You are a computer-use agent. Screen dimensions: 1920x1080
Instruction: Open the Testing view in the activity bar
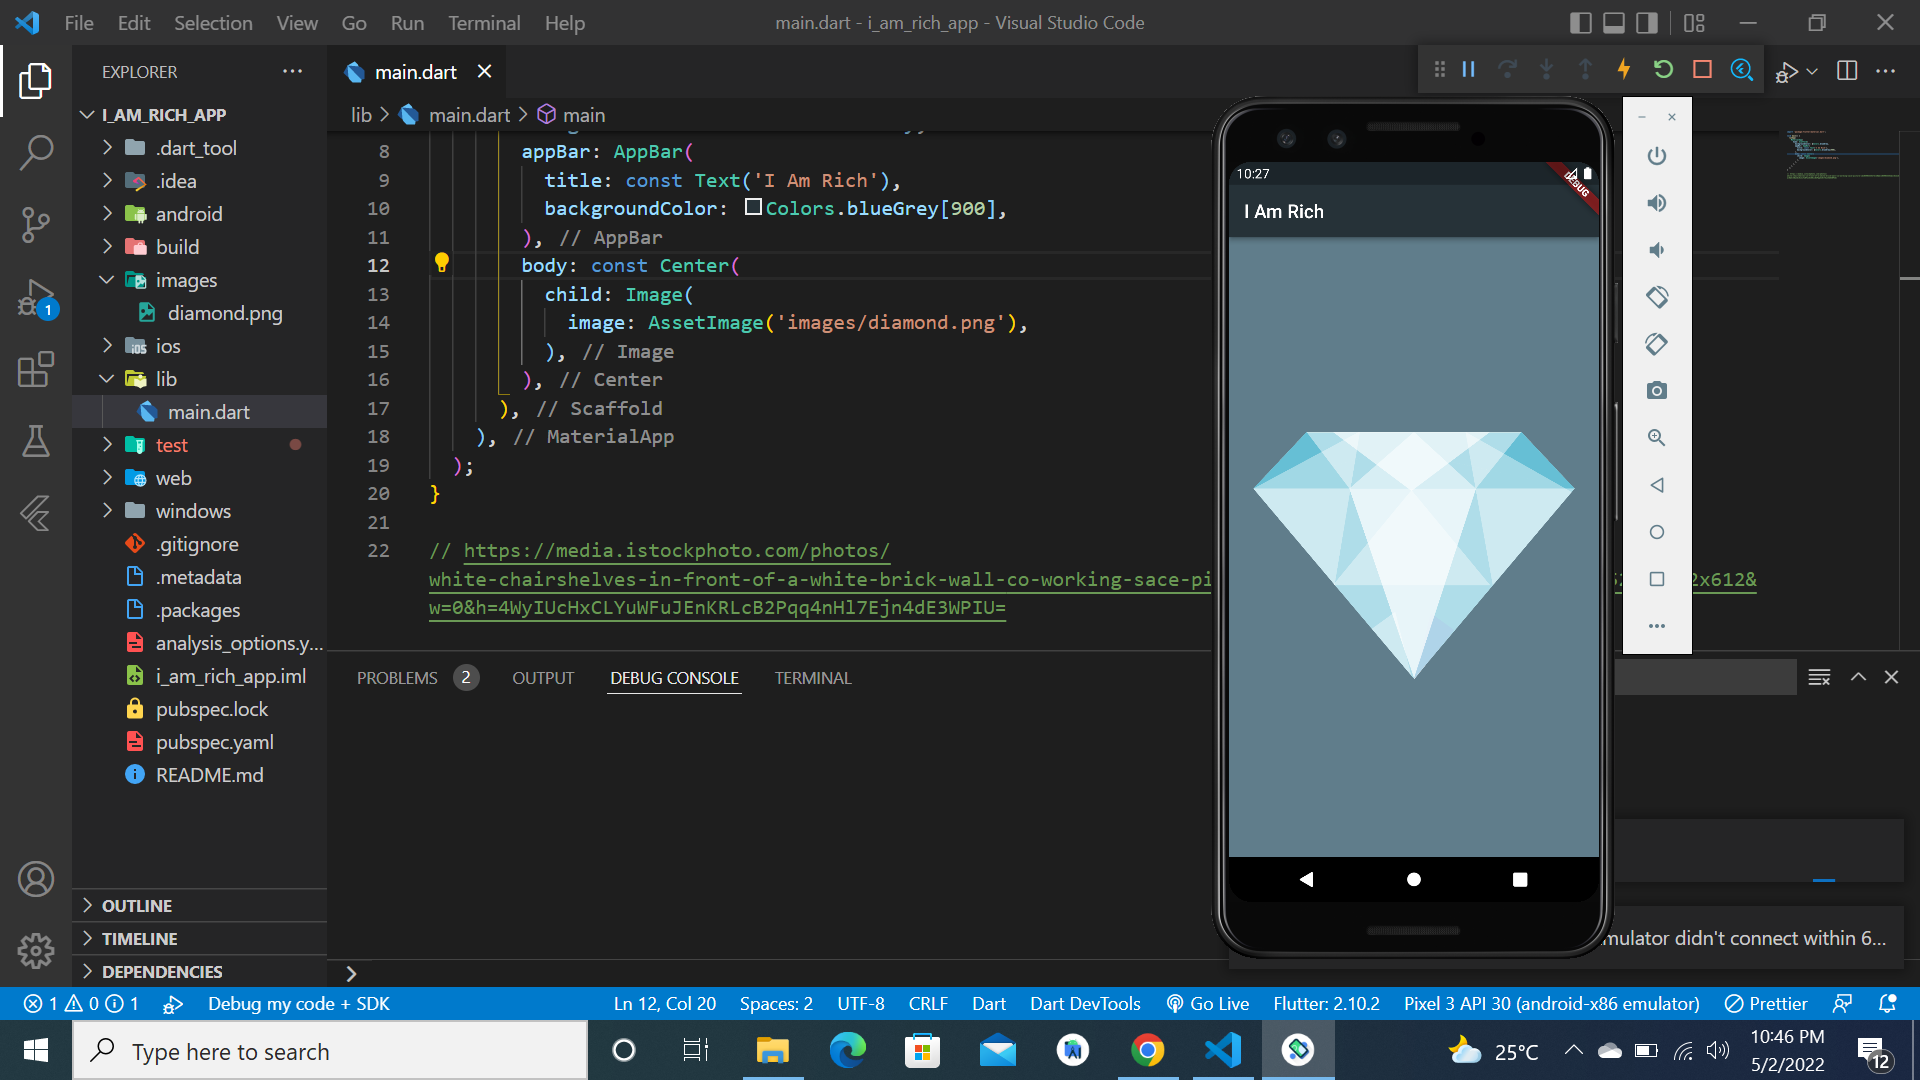pos(36,441)
